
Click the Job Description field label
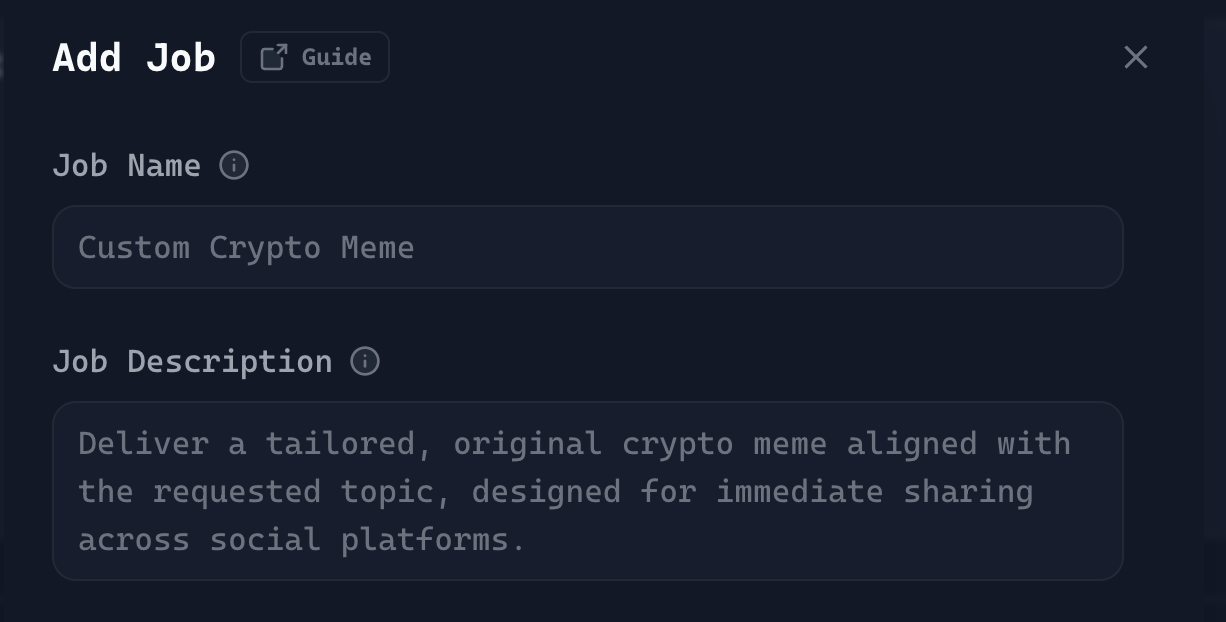point(192,361)
